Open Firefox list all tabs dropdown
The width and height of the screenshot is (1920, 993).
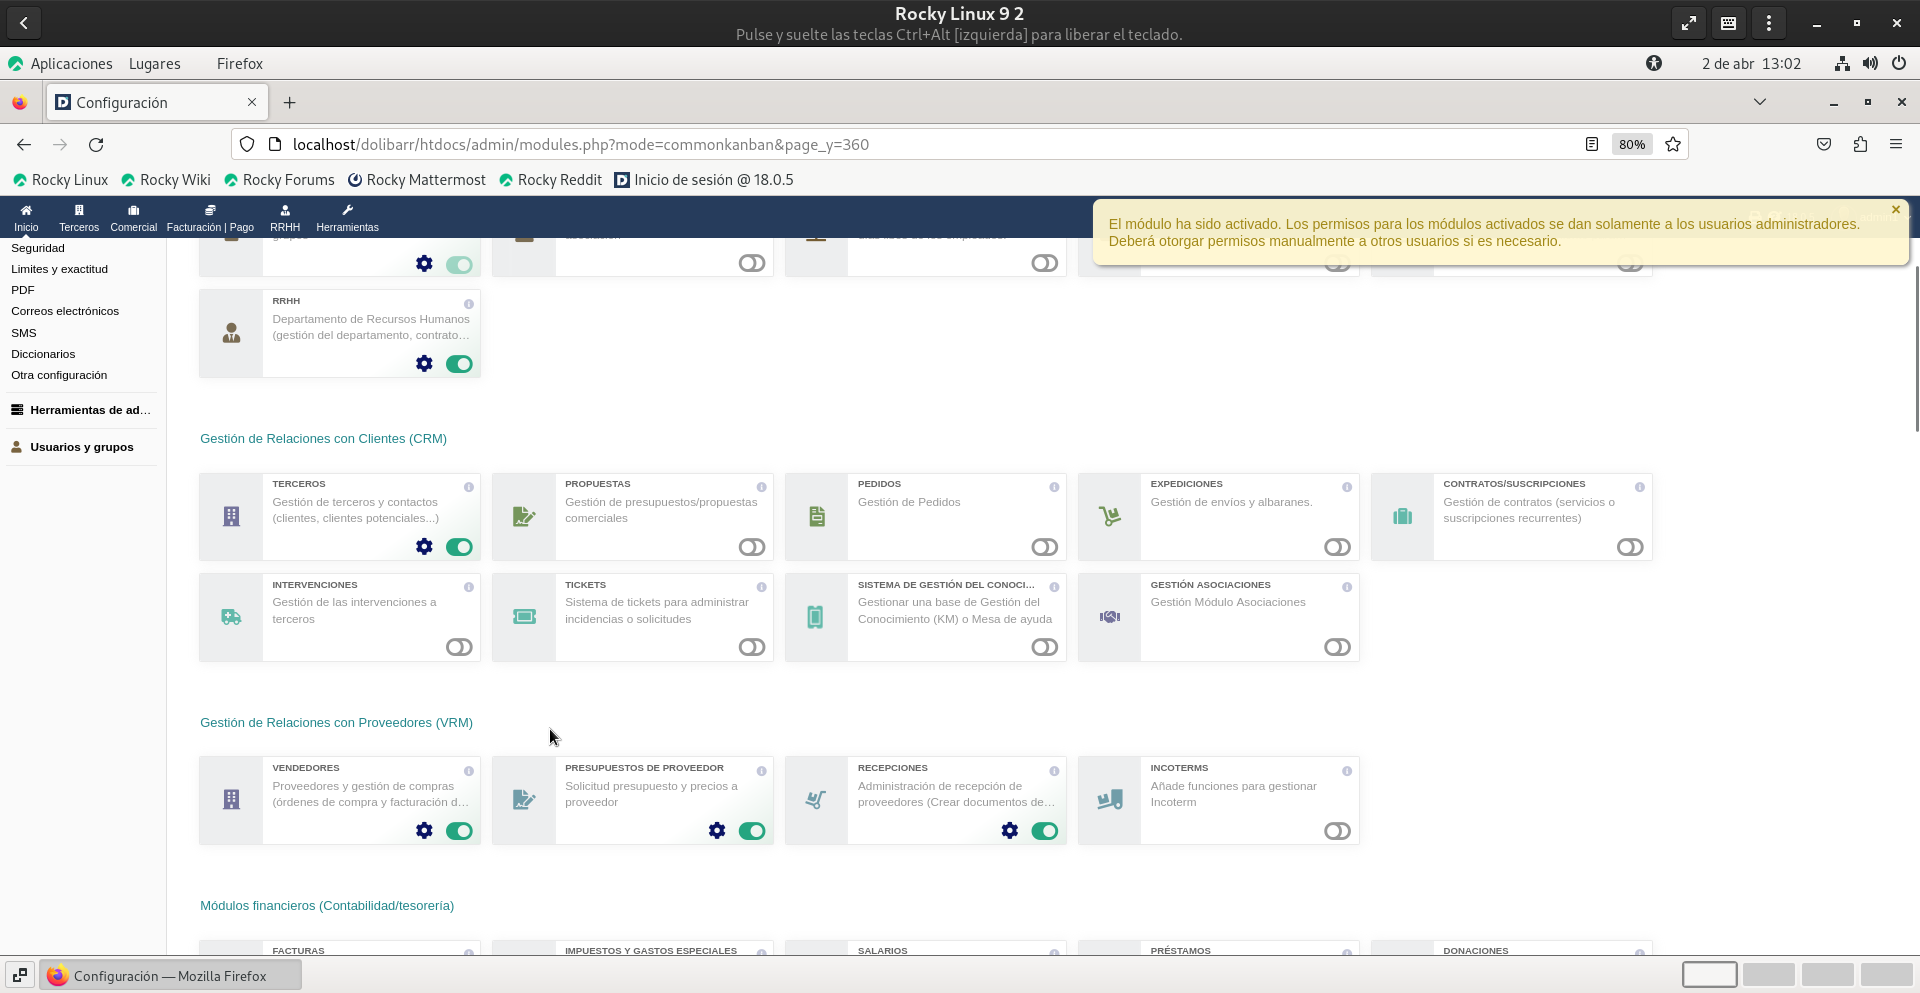pos(1759,102)
